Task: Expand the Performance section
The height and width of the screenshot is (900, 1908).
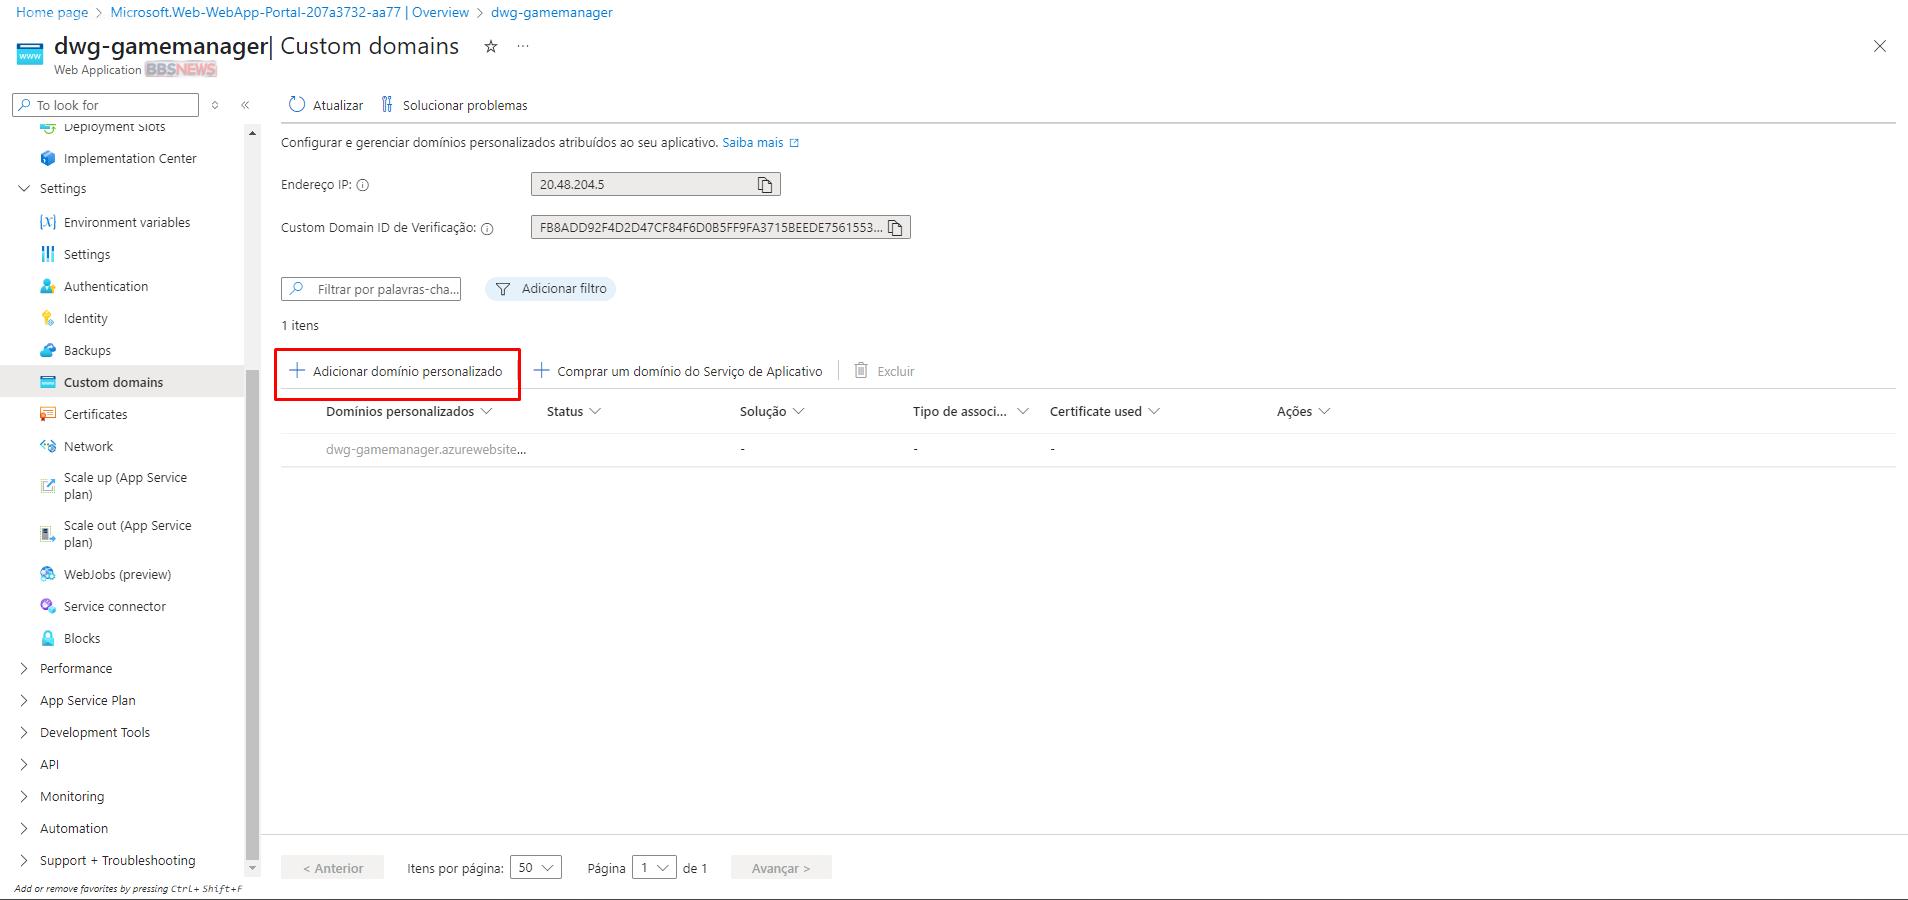Action: point(76,669)
